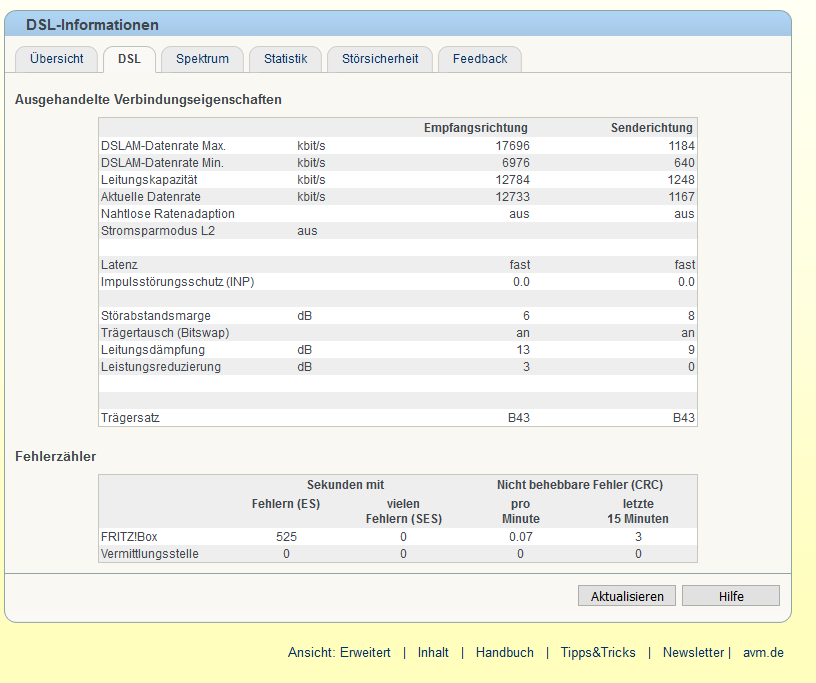Click the Ausgehandelte Verbindungseigenschaften heading
The image size is (816, 683).
[148, 99]
